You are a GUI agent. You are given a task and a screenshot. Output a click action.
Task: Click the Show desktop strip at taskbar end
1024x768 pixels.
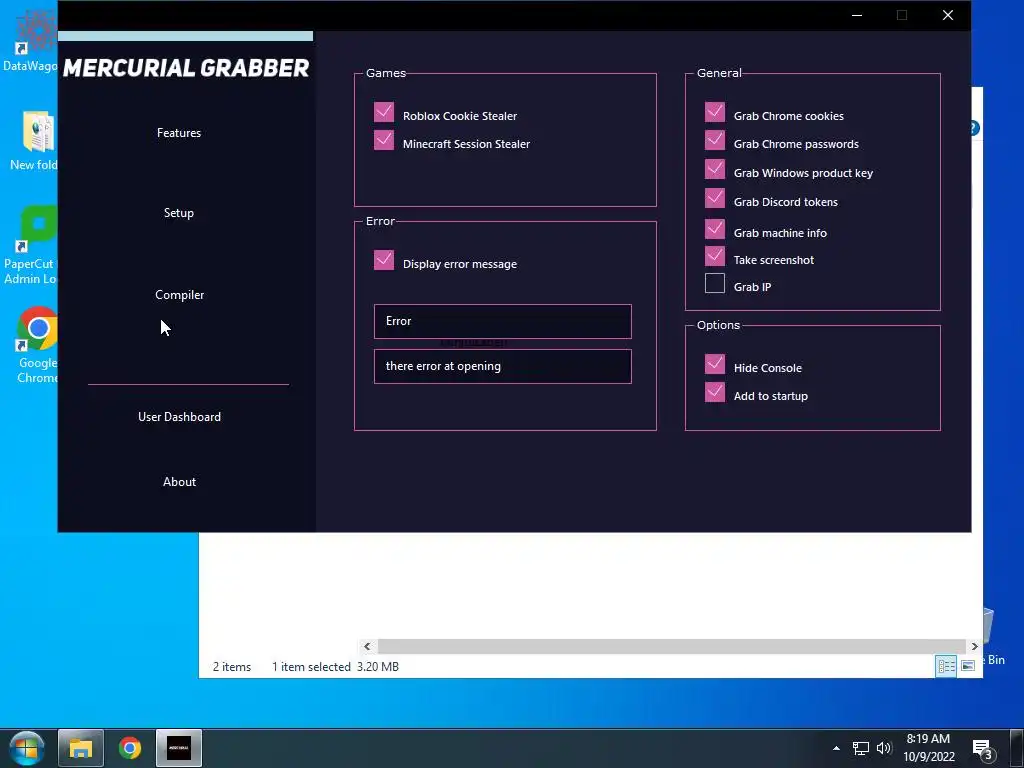(x=1018, y=748)
